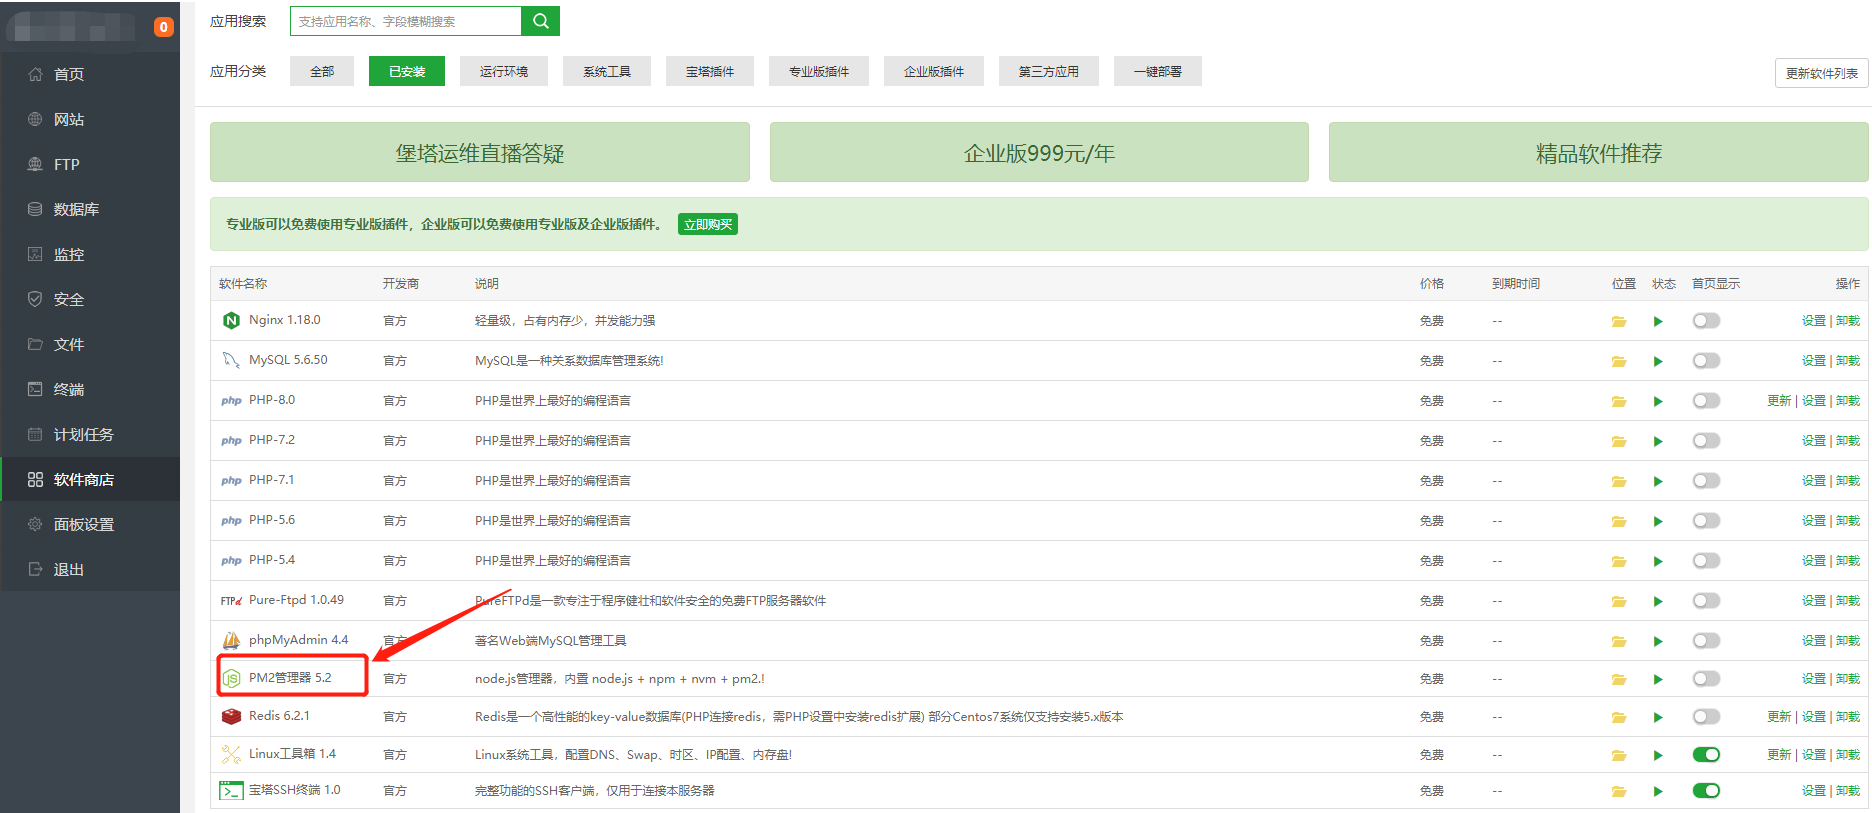This screenshot has width=1872, height=813.
Task: Switch to the 系统工具 category
Action: [607, 71]
